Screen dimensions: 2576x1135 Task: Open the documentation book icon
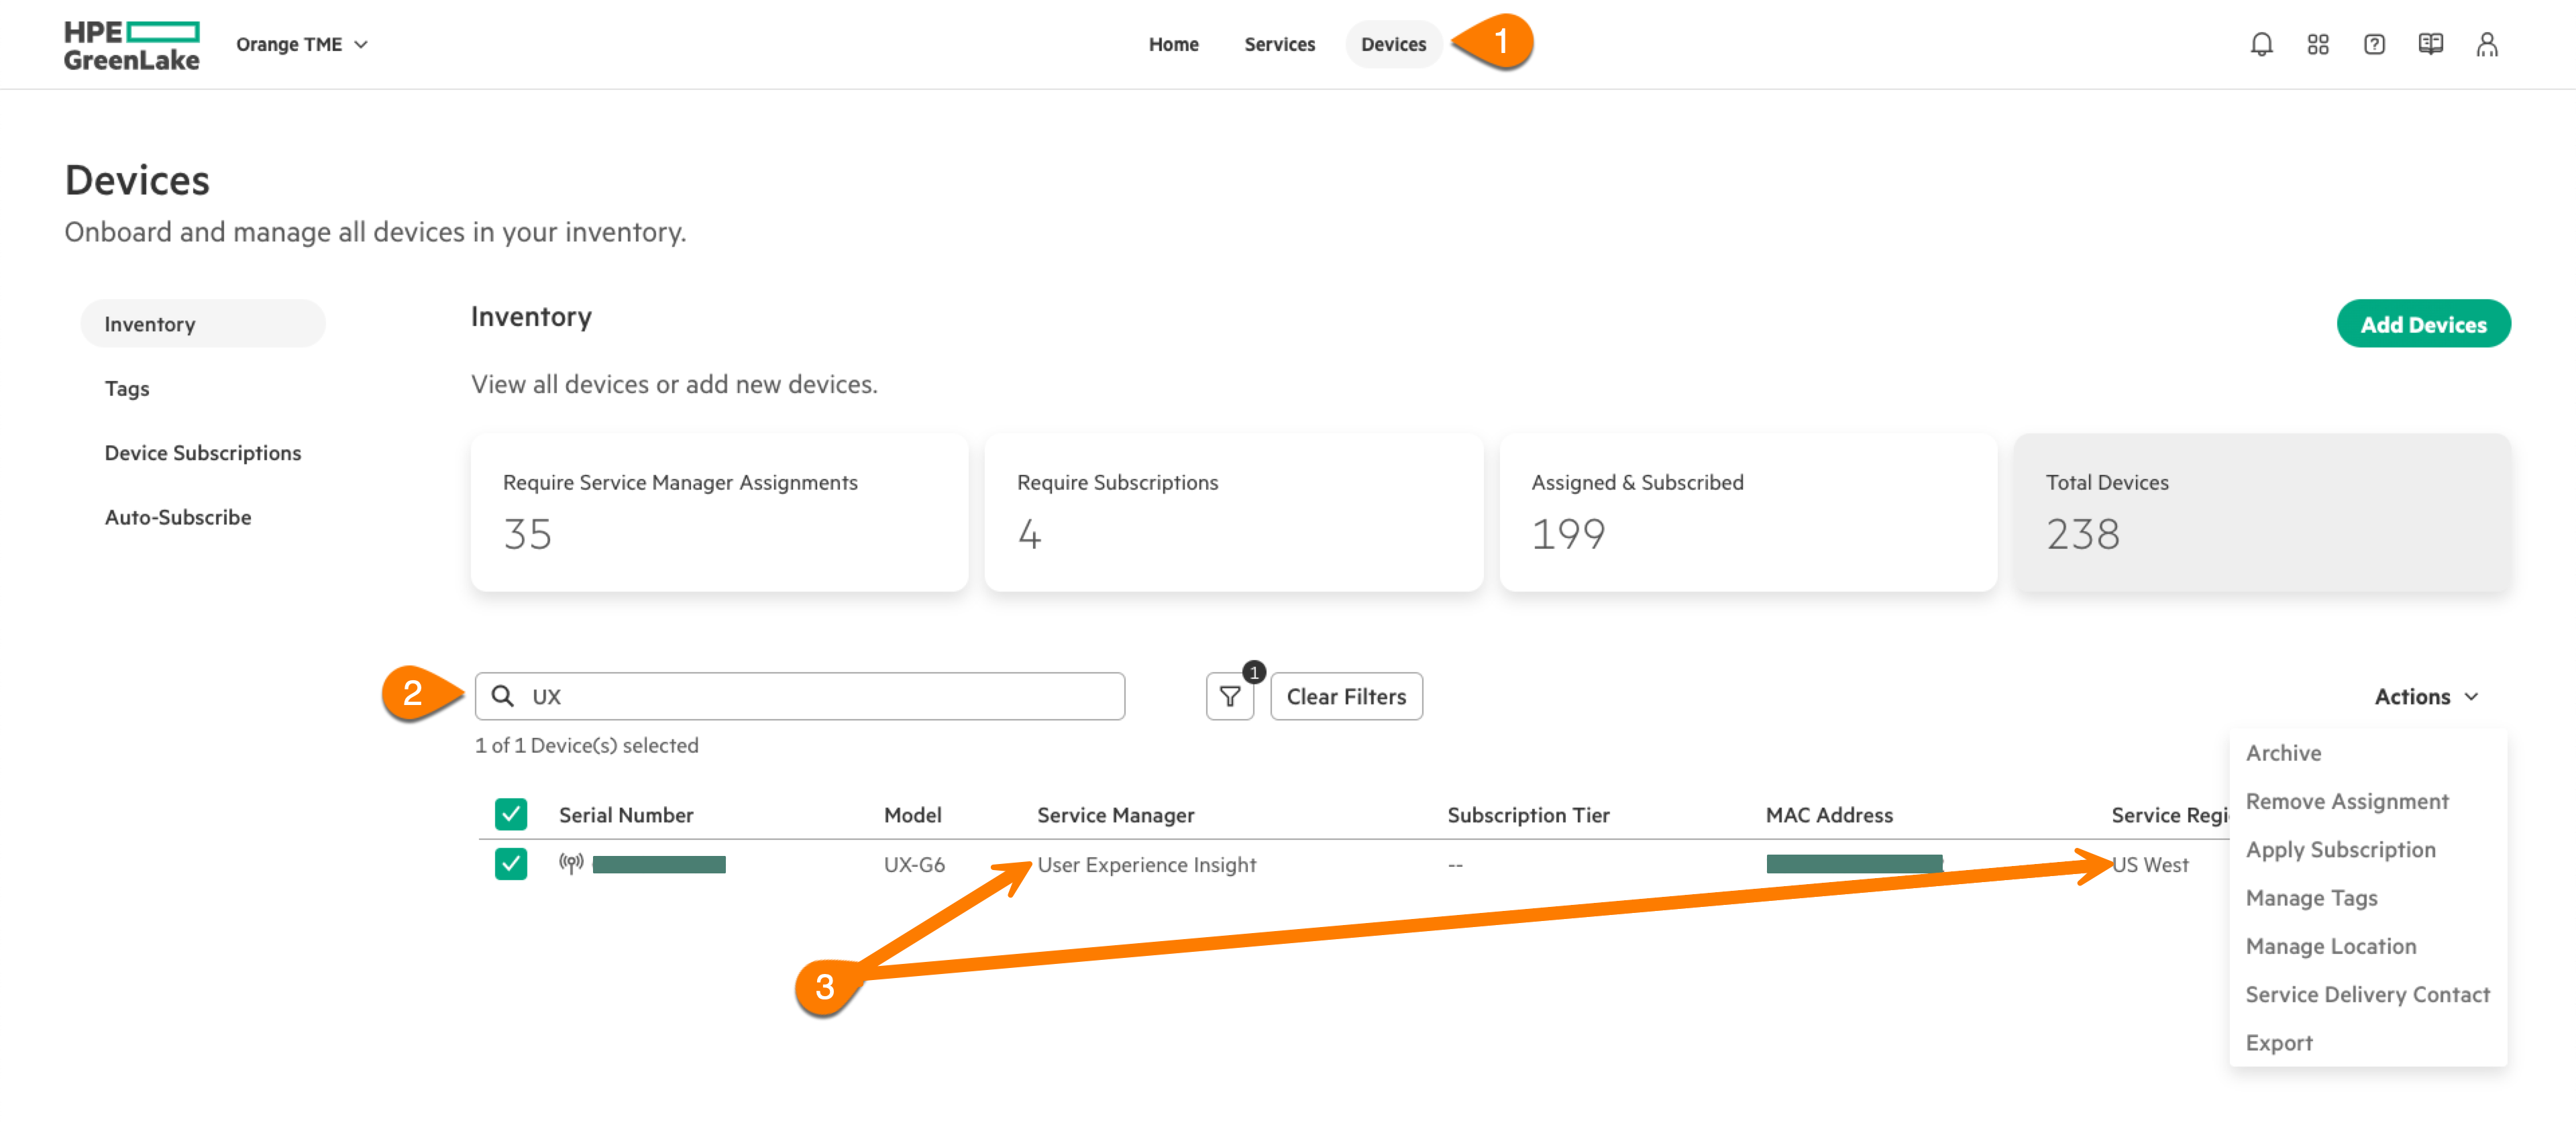[2430, 44]
